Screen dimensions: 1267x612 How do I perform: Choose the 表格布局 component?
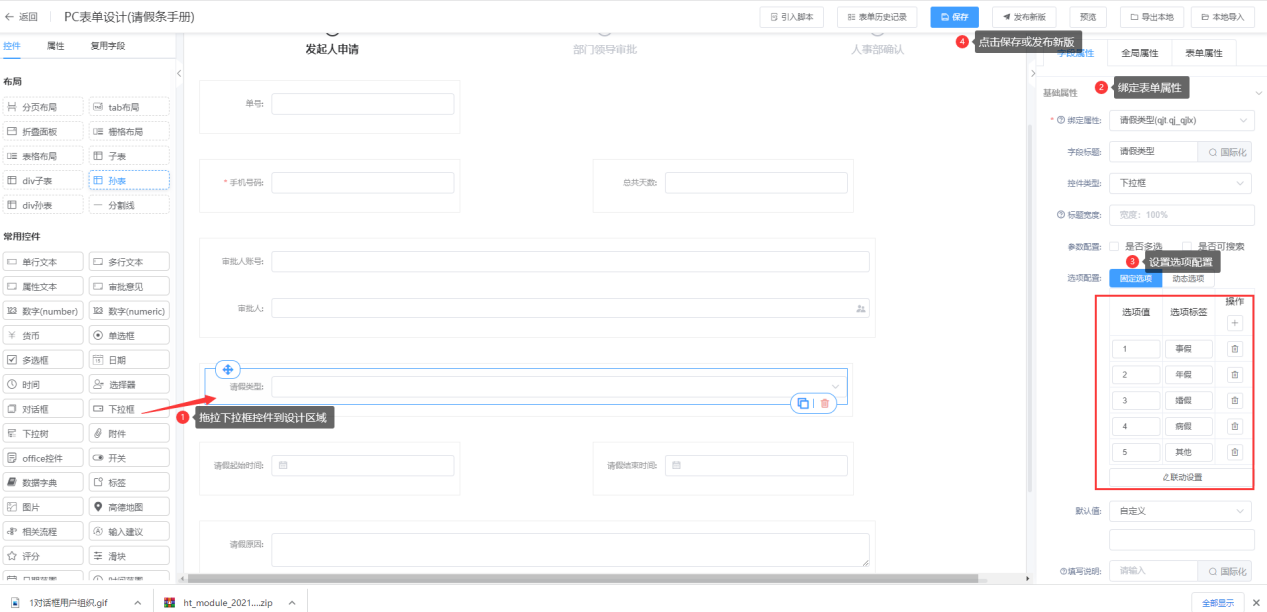43,156
